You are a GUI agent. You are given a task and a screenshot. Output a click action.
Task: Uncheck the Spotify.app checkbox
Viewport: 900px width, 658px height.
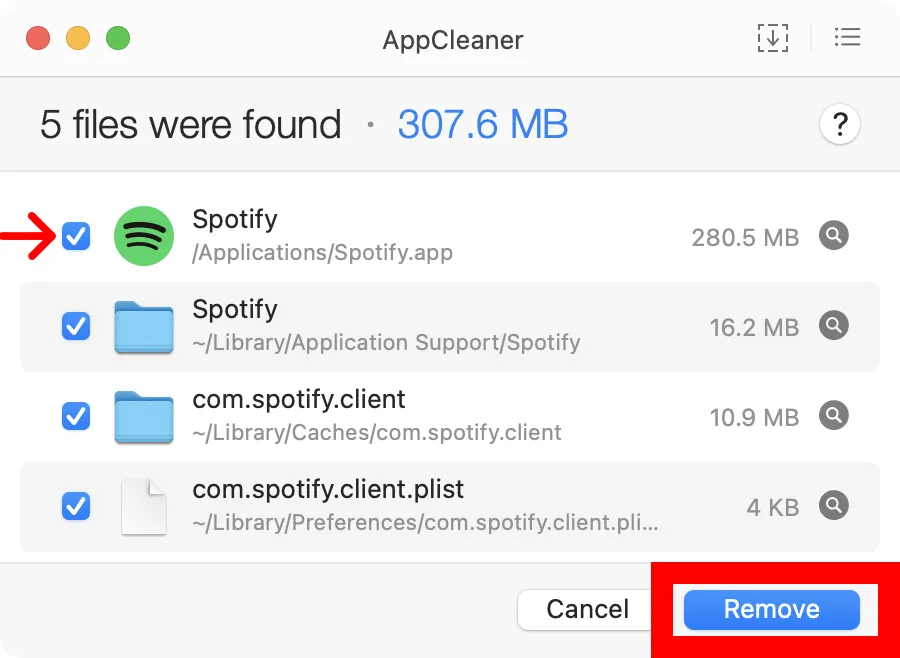point(76,236)
